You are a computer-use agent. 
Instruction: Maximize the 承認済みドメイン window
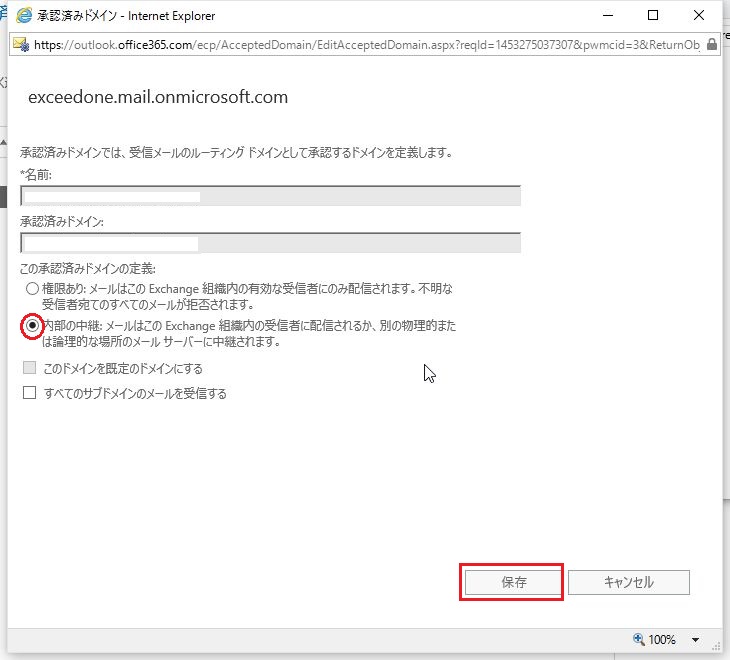[653, 16]
